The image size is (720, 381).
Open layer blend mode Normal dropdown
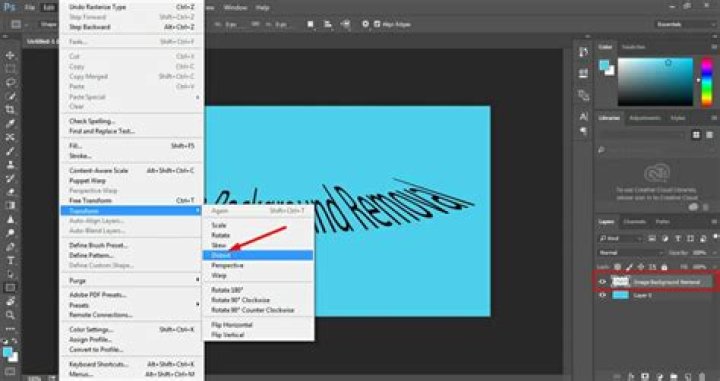(630, 253)
